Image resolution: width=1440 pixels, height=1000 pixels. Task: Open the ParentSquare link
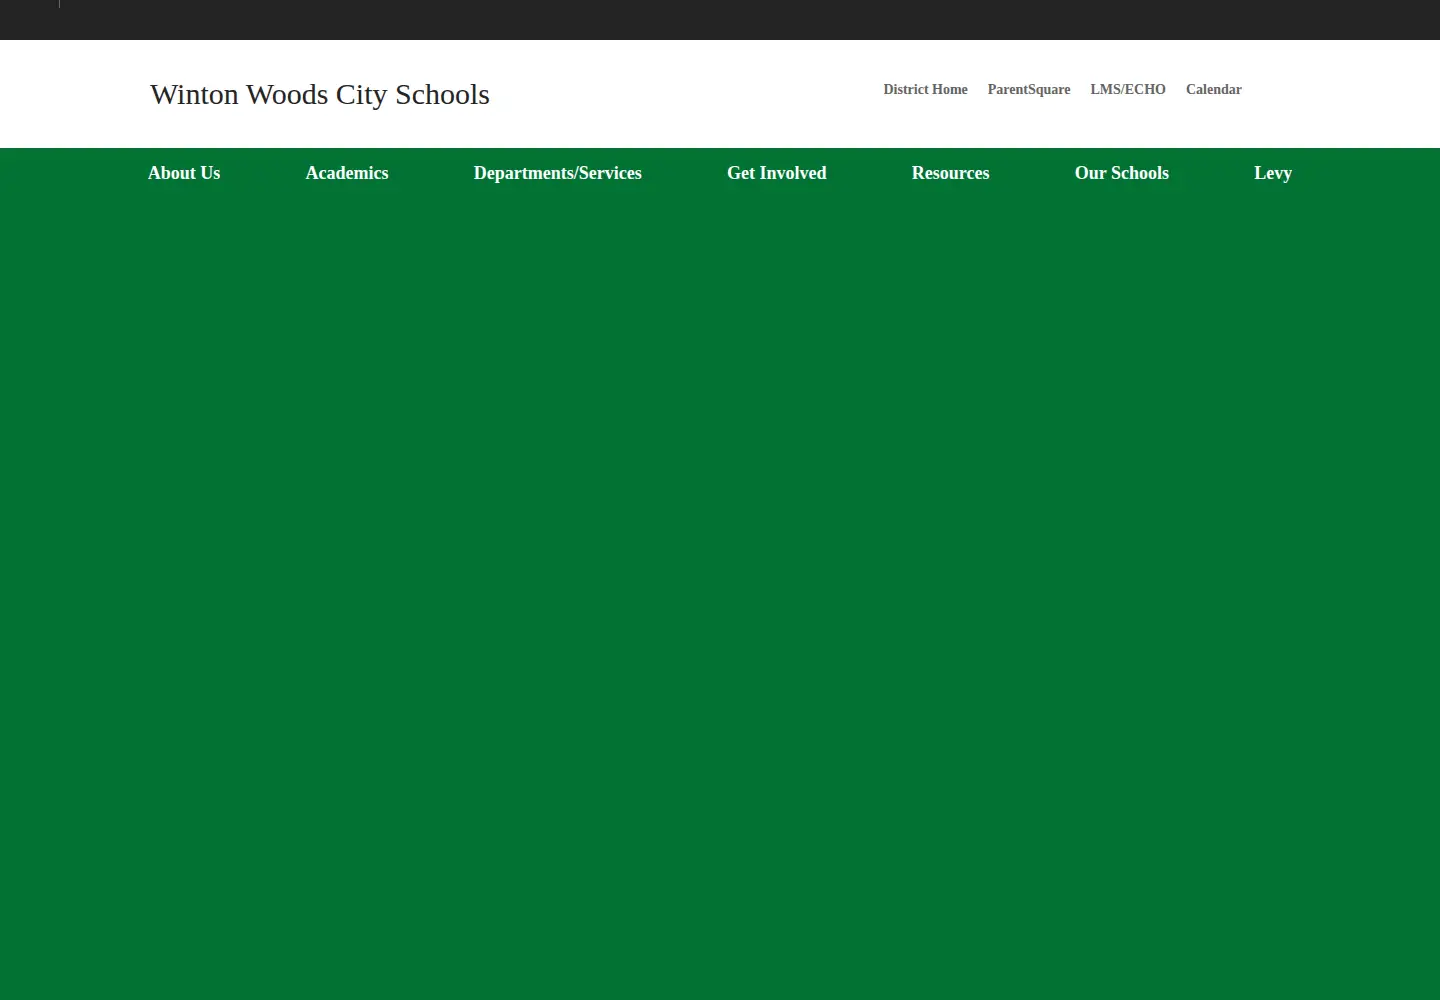pyautogui.click(x=1029, y=89)
